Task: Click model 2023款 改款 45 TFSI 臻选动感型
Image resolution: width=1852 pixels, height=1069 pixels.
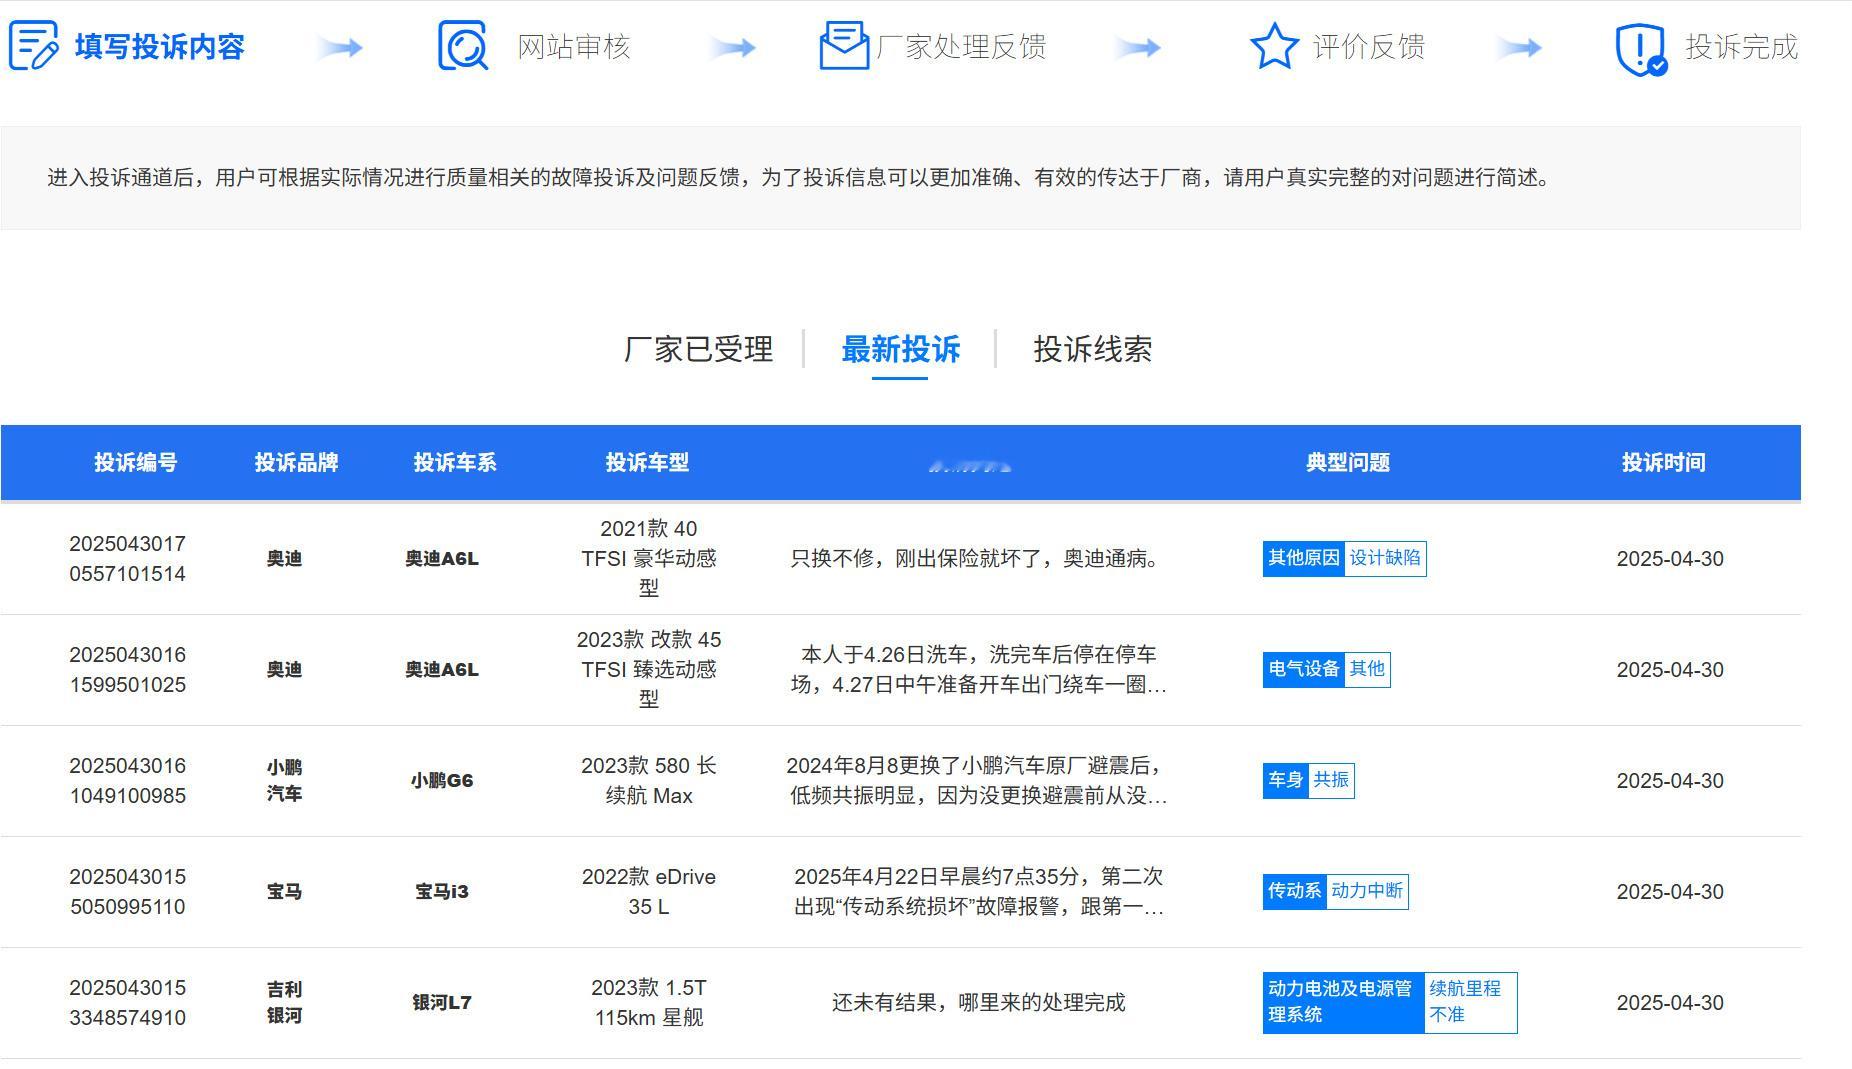Action: (649, 670)
